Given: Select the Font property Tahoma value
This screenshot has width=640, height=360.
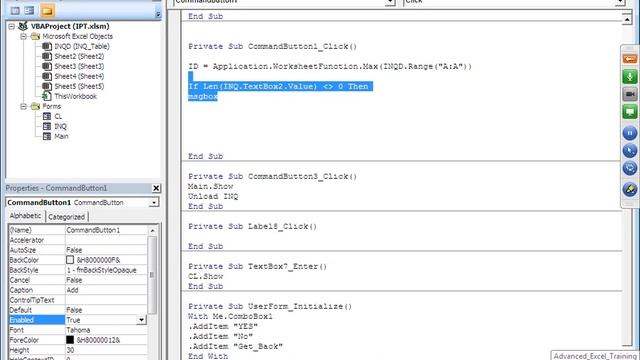Looking at the screenshot, I should coord(106,330).
